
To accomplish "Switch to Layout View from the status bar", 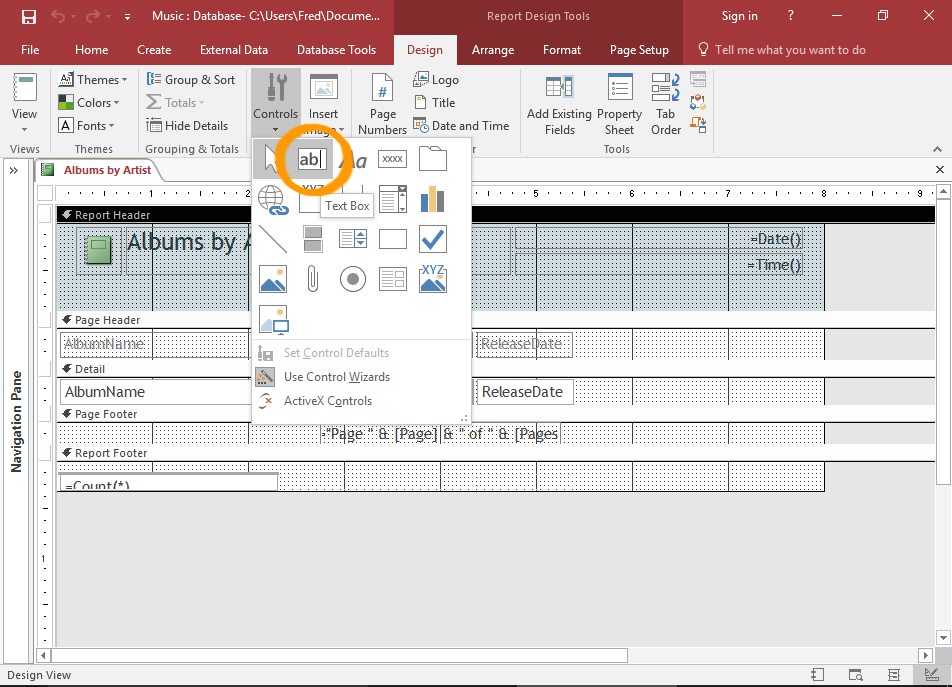I will pos(893,675).
